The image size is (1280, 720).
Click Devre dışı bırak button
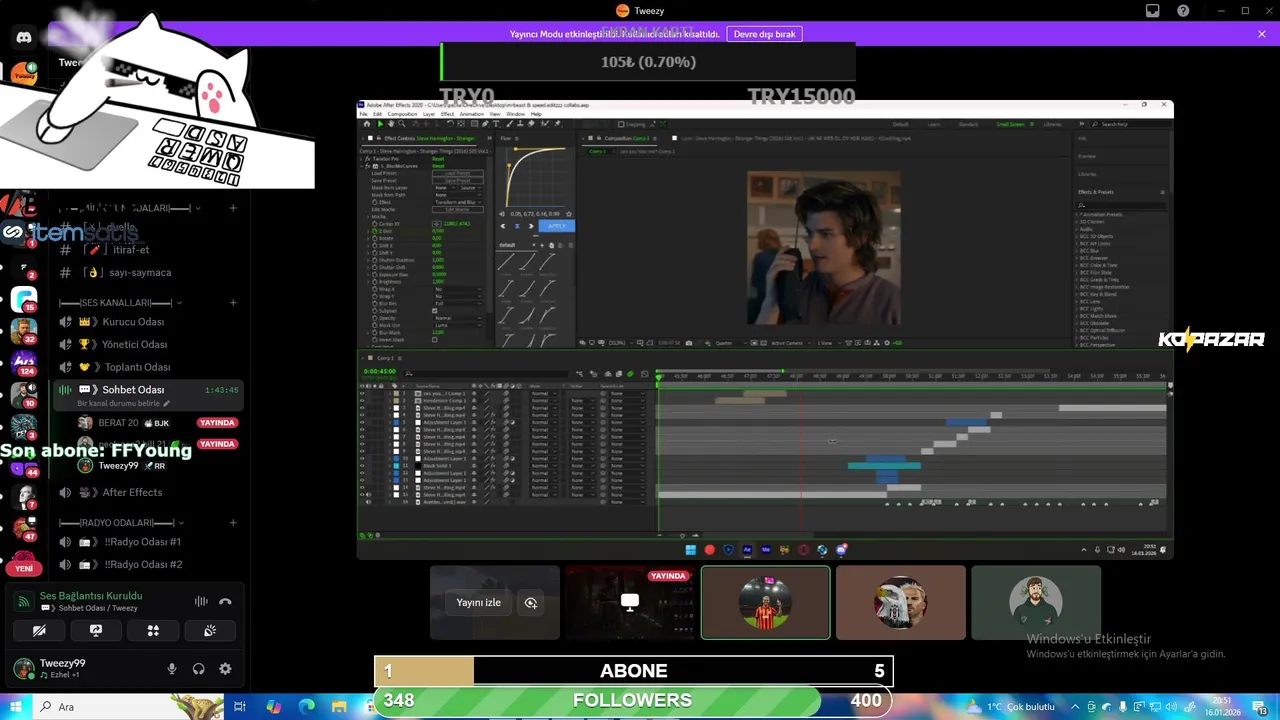[x=765, y=34]
